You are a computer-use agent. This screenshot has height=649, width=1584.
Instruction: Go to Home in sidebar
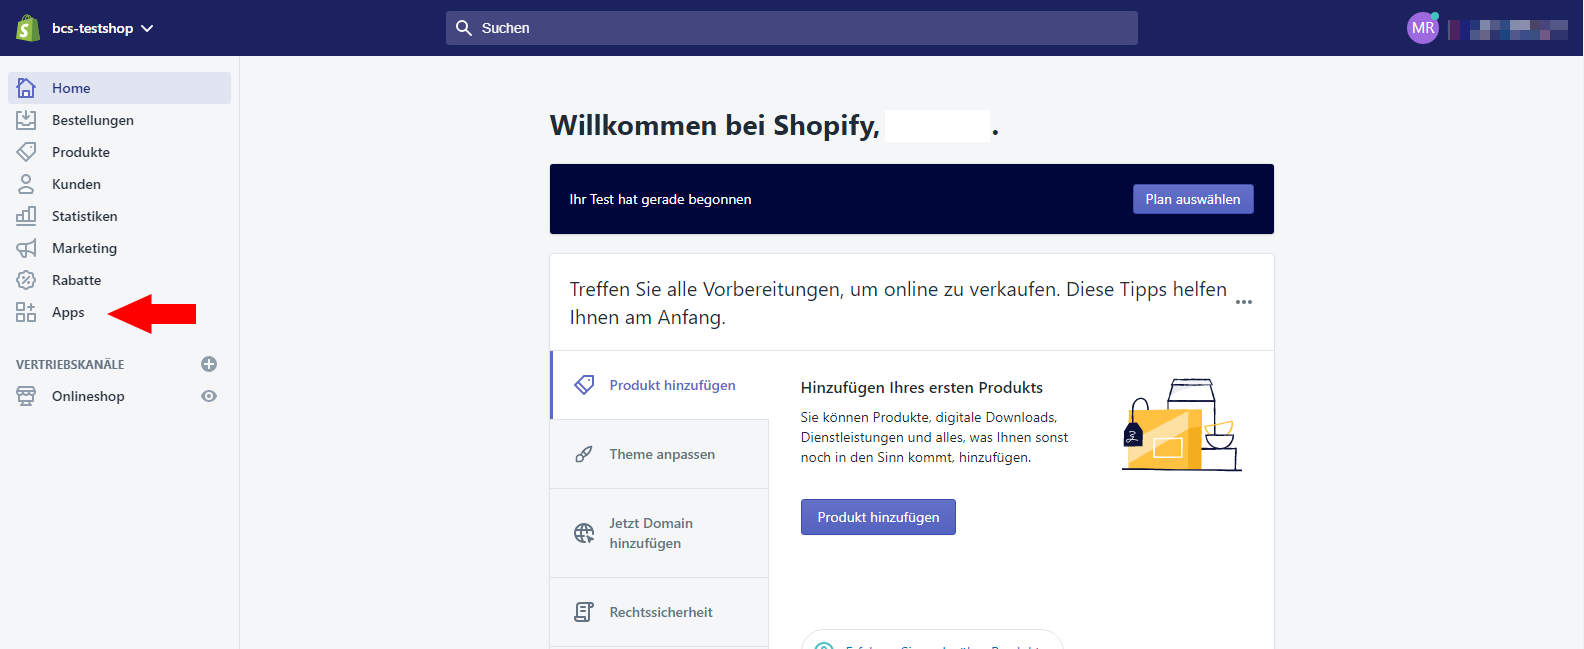coord(120,88)
